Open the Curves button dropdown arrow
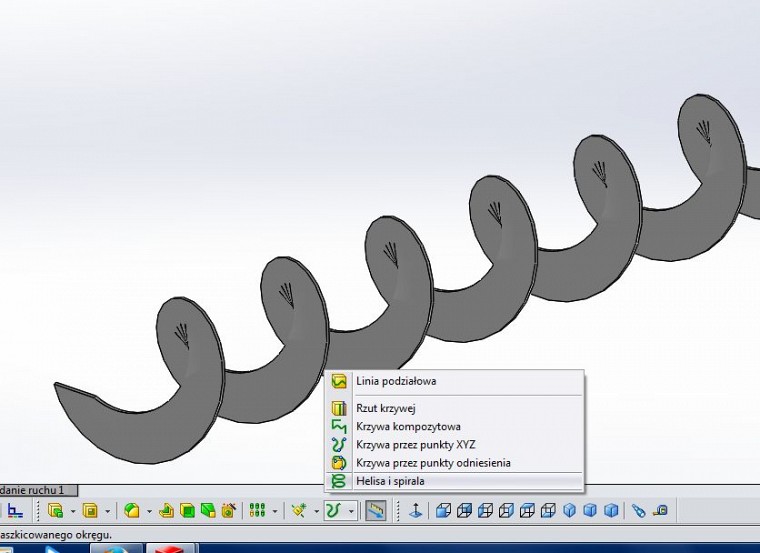Viewport: 760px width, 553px height. coord(351,511)
